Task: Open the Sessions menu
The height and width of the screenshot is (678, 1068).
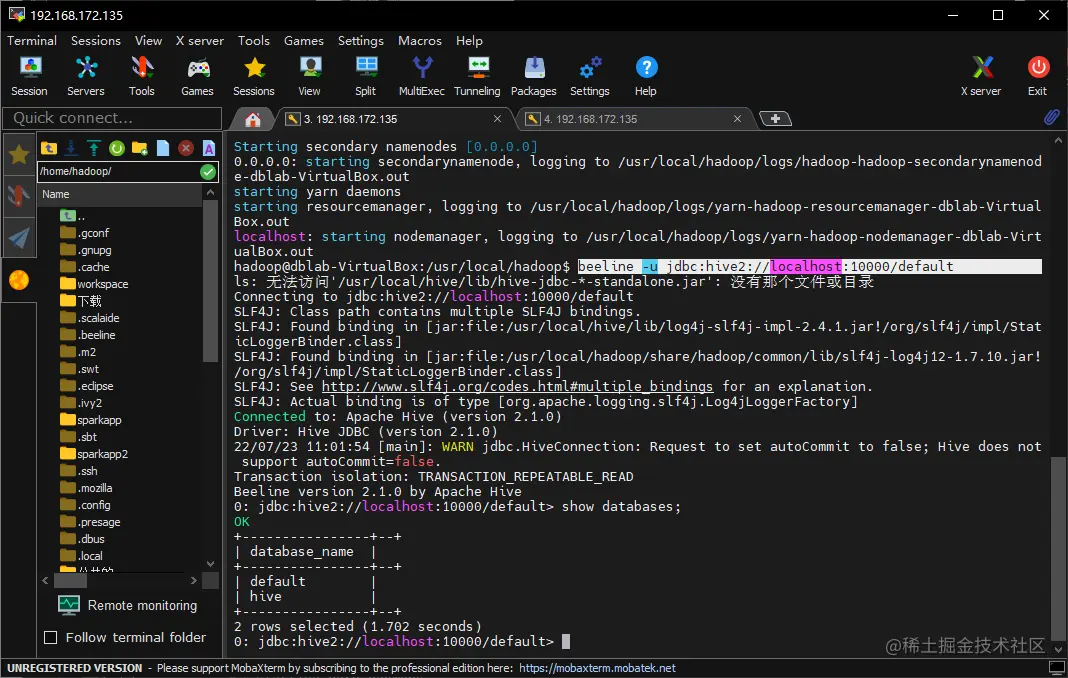Action: click(x=95, y=41)
